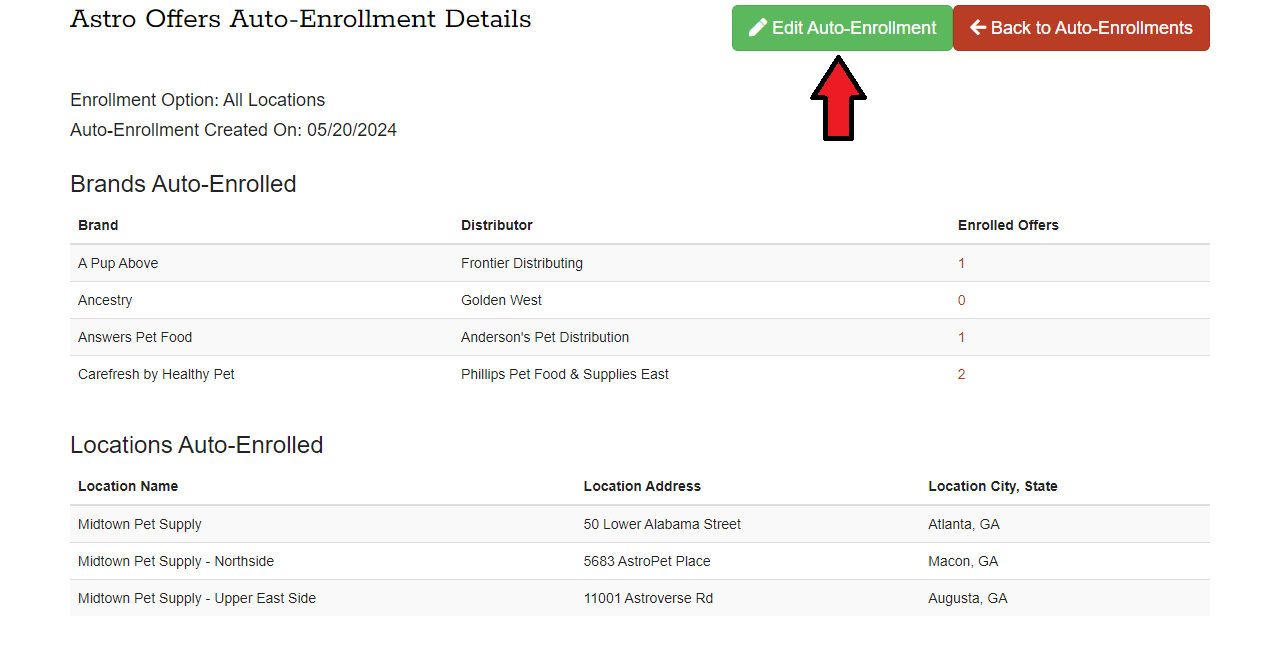Image resolution: width=1287 pixels, height=657 pixels.
Task: Click the Carefresh by Healthy Pet cell
Action: 156,374
